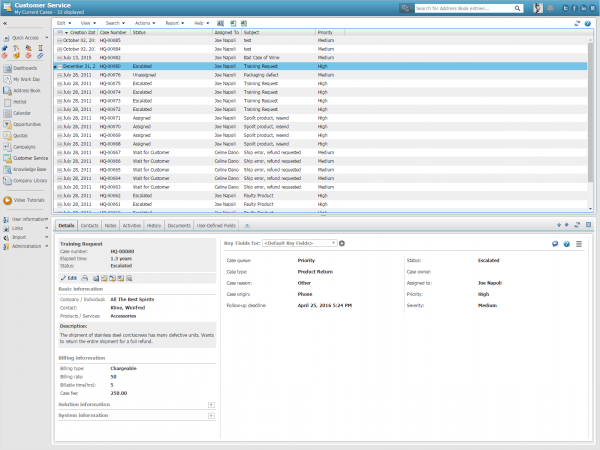Tick the checkbox for case HQ-00076
This screenshot has height=450, width=600.
coord(60,75)
